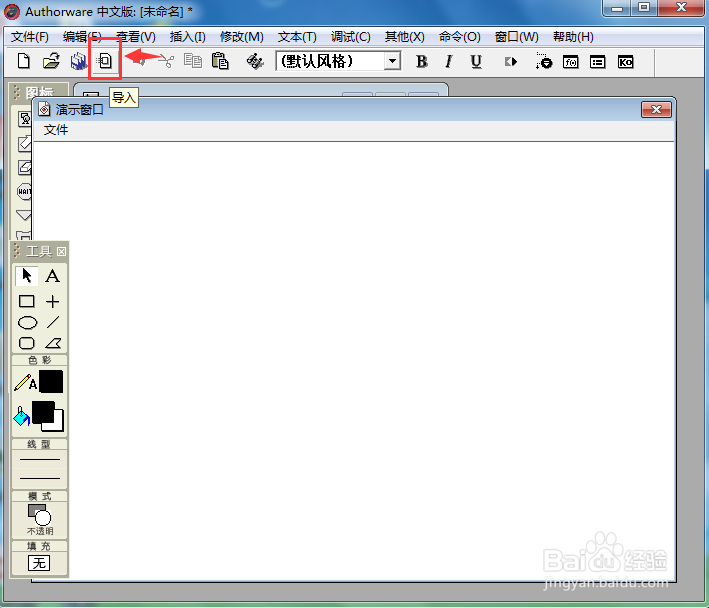Click the Import (导入) toolbar icon
The image size is (709, 608).
click(105, 61)
